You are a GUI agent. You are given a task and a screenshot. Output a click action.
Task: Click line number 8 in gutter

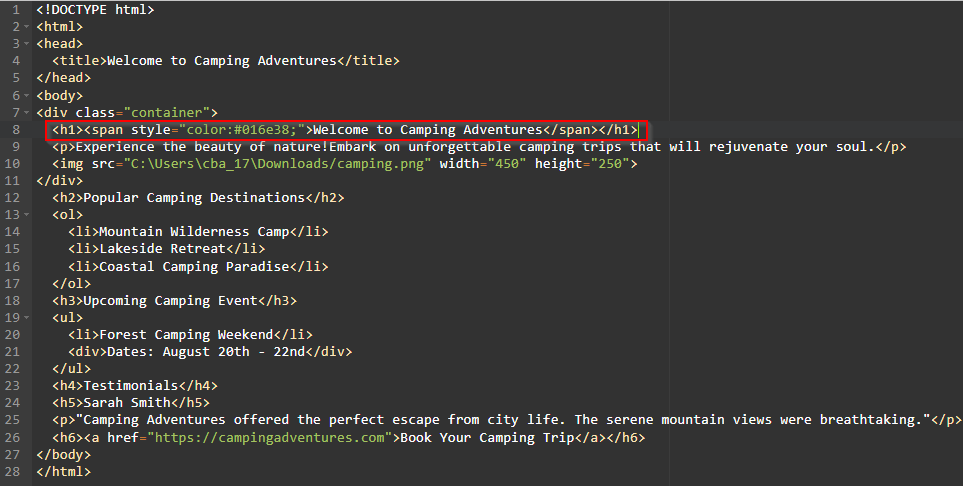[16, 130]
